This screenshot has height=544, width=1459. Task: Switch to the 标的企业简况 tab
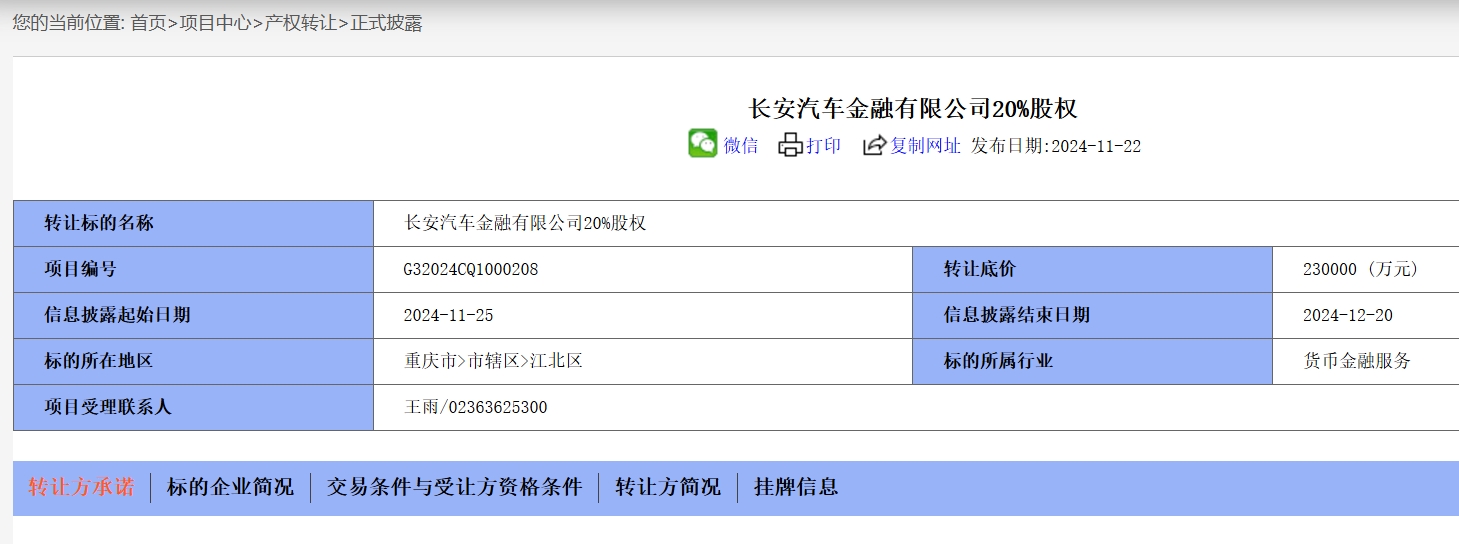coord(230,487)
